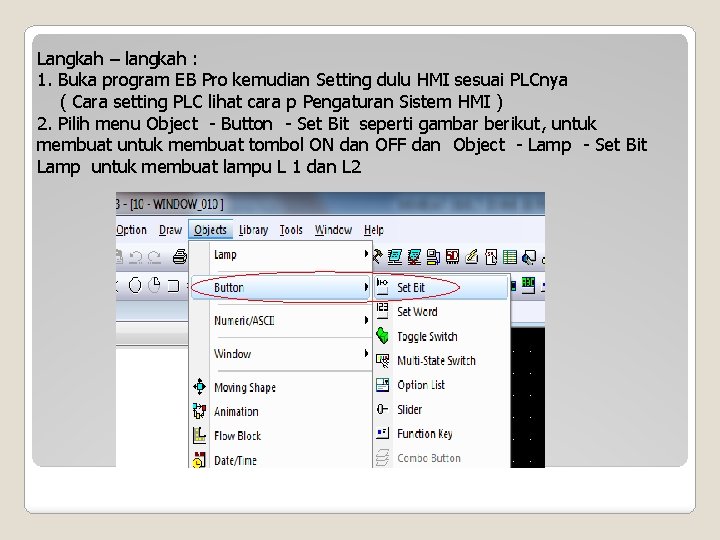Screen dimensions: 720x540
Task: Click the monitor icon with red mark
Action: click(x=414, y=257)
